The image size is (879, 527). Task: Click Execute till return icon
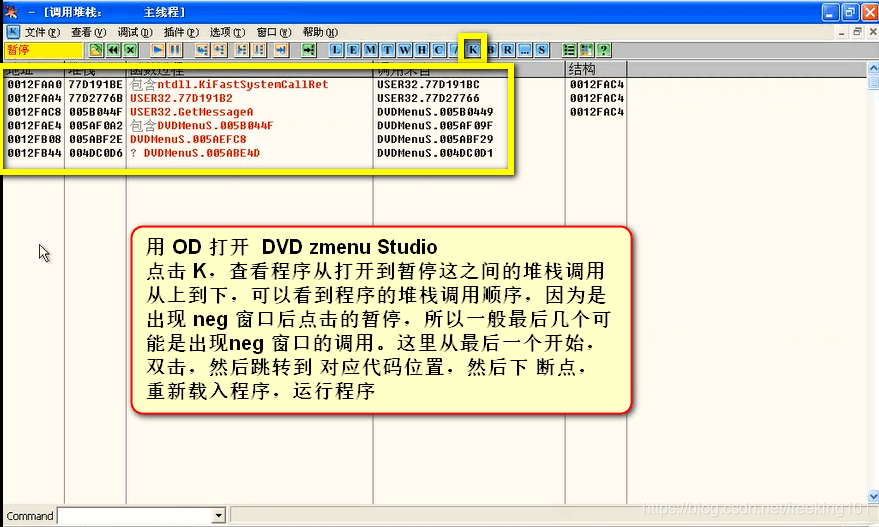coord(281,50)
